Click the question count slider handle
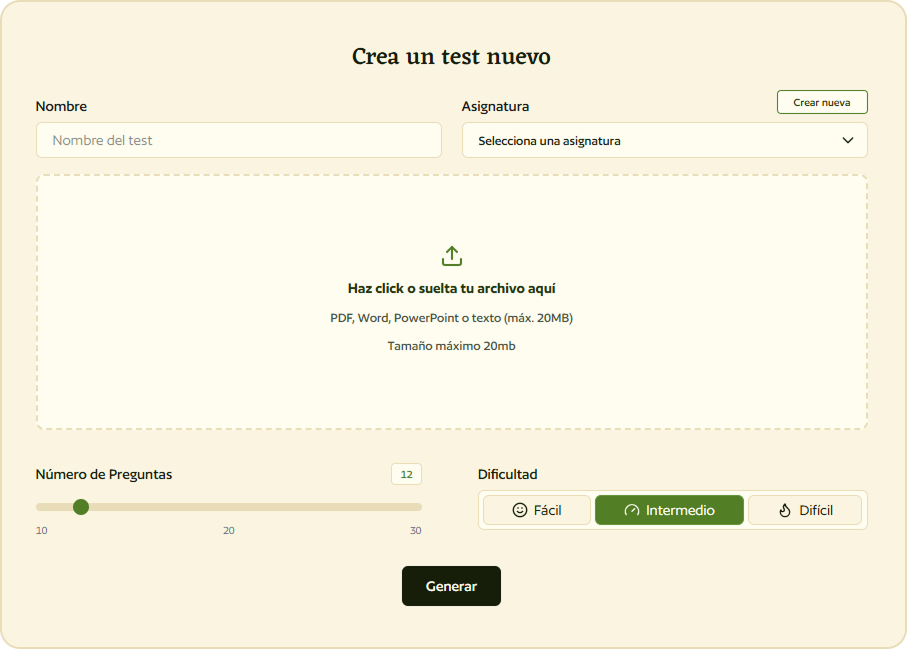This screenshot has width=907, height=649. tap(81, 507)
